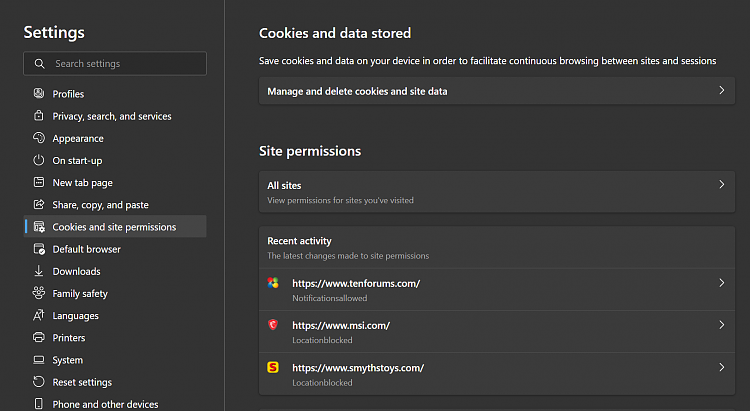Open Family safety settings
Image resolution: width=750 pixels, height=411 pixels.
[x=115, y=293]
